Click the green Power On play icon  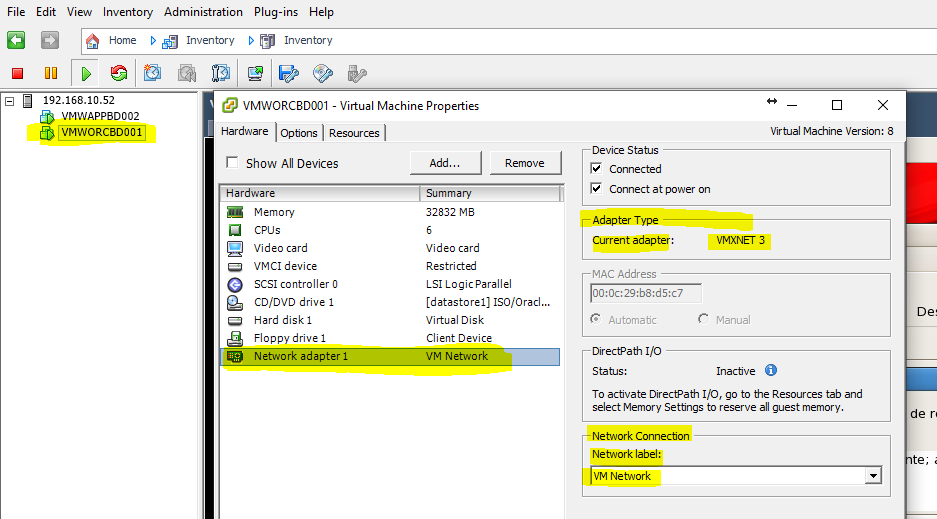pos(86,73)
